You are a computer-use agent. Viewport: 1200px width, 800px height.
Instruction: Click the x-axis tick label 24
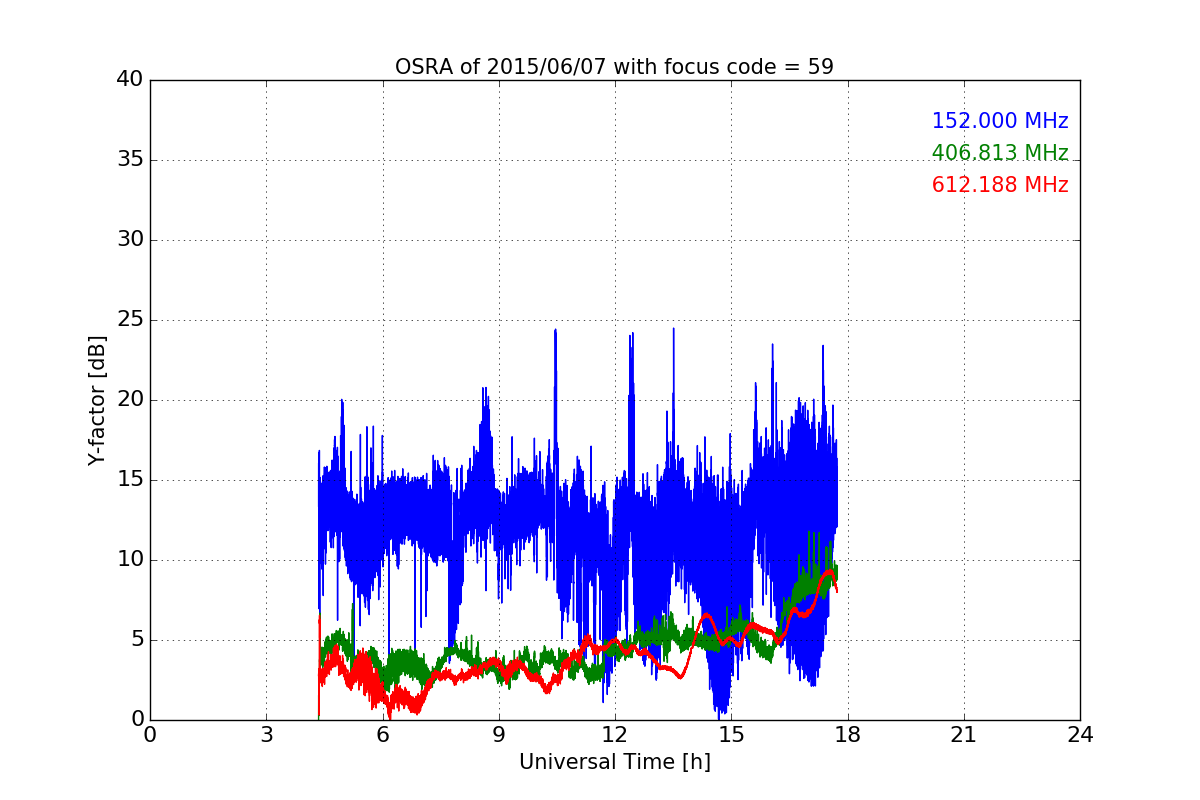[x=1080, y=735]
